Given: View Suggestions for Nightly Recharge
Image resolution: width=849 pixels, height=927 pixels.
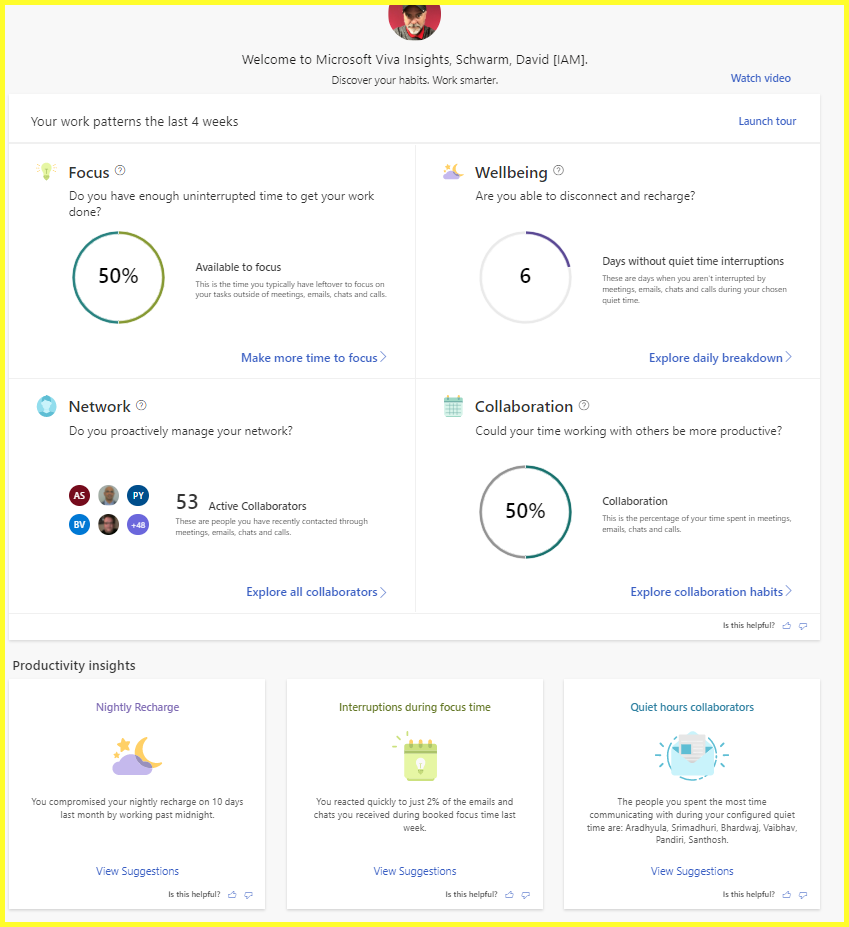Looking at the screenshot, I should pyautogui.click(x=138, y=871).
